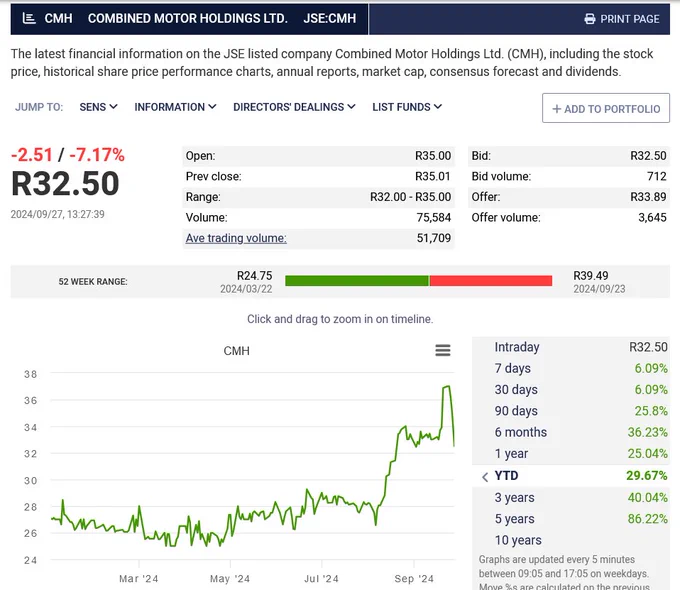Click the Bid value R32.50
Viewport: 680px width, 590px height.
tap(648, 156)
